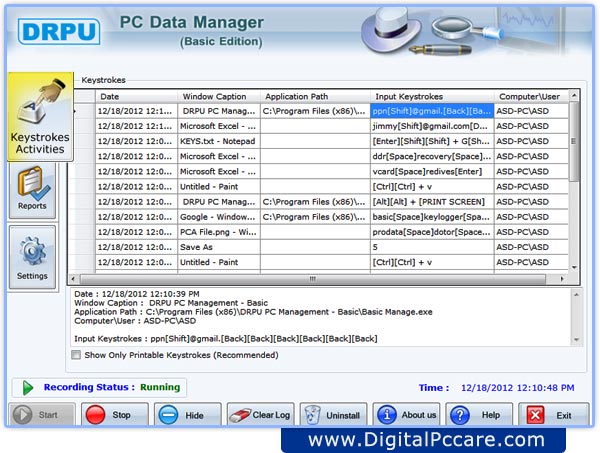
Task: Select the 'ddr[Space]recovery' keystrokes cell
Action: coord(432,156)
